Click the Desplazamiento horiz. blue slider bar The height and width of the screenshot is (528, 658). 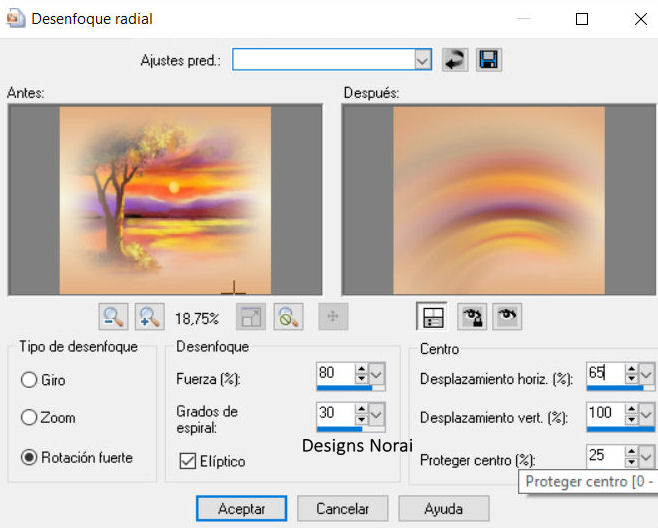[621, 388]
